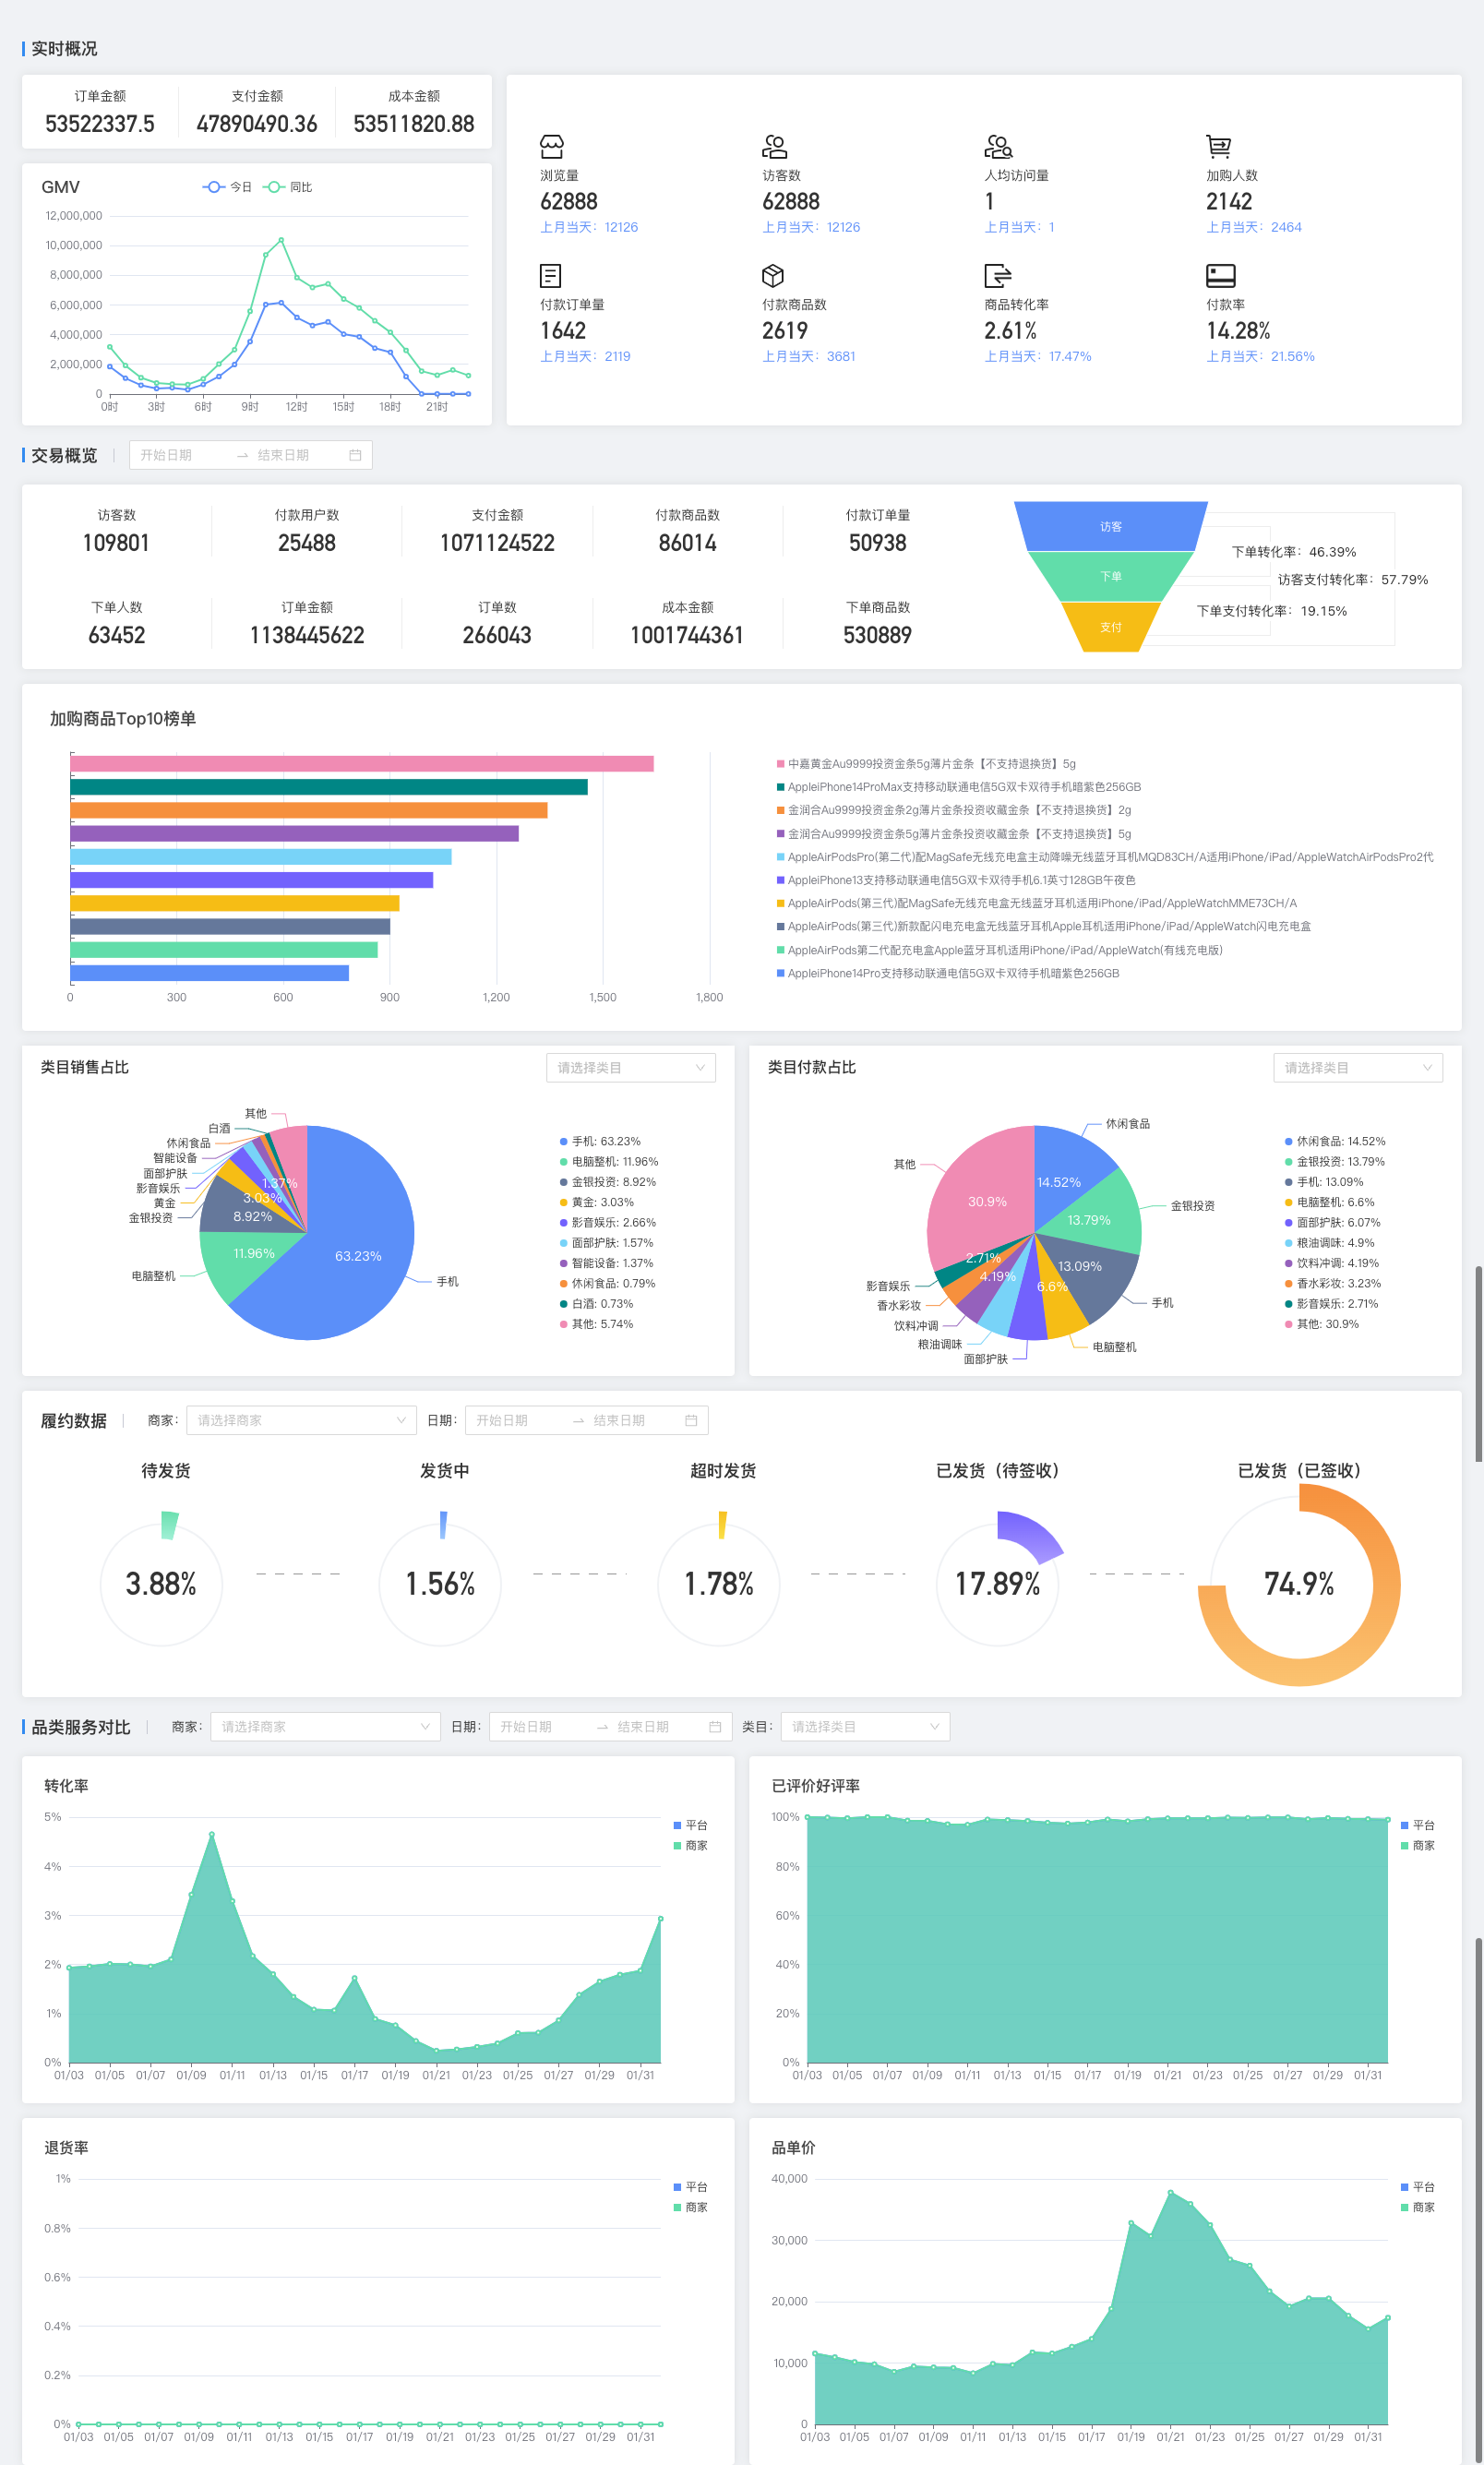1484x2465 pixels.
Task: Toggle 平台 legend in 转化率 chart
Action: click(x=691, y=1825)
